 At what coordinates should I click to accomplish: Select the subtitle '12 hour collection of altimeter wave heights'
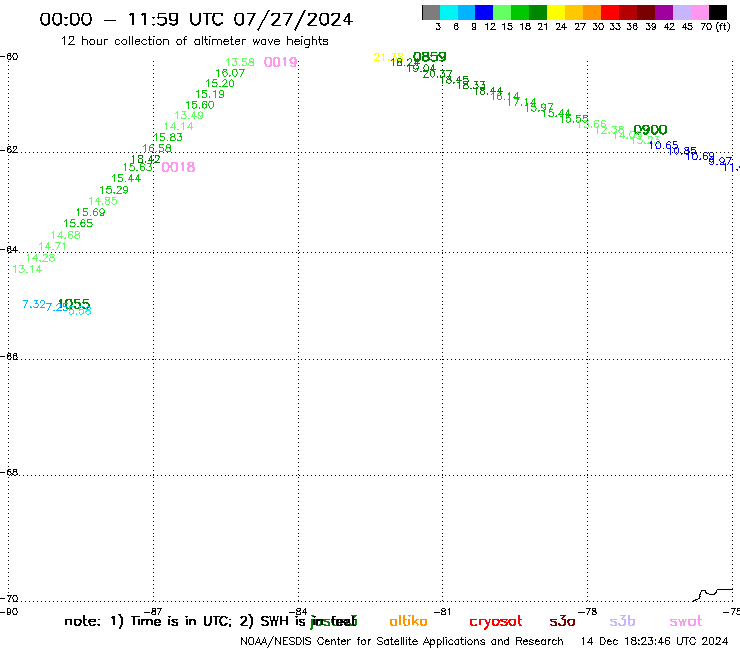194,41
